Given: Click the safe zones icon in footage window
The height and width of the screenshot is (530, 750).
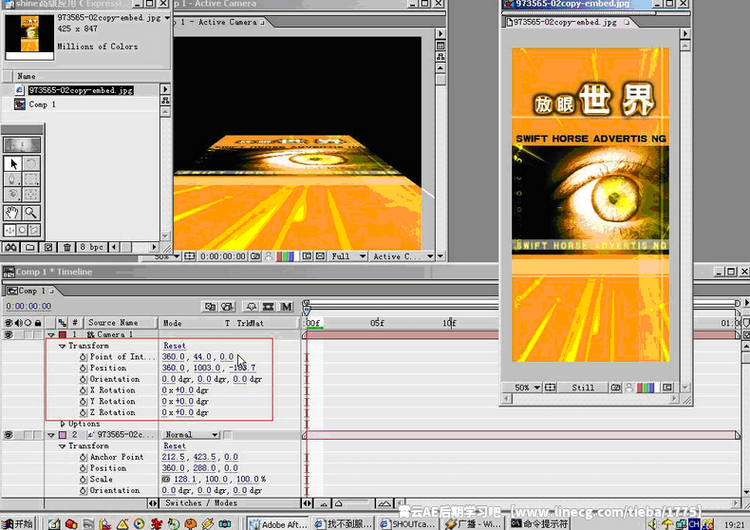Looking at the screenshot, I should point(551,387).
